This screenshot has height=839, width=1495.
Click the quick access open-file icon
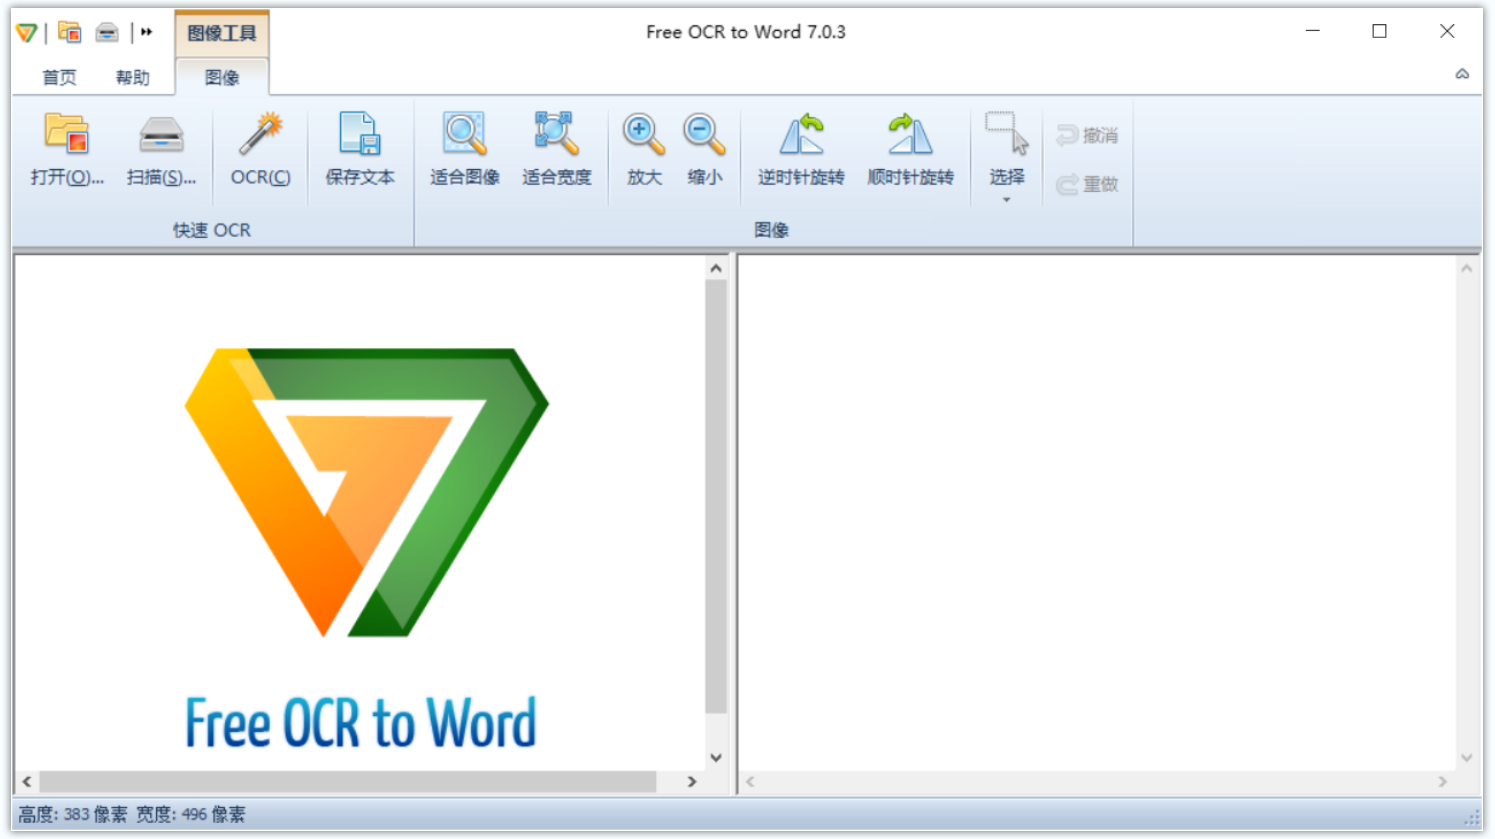point(69,32)
